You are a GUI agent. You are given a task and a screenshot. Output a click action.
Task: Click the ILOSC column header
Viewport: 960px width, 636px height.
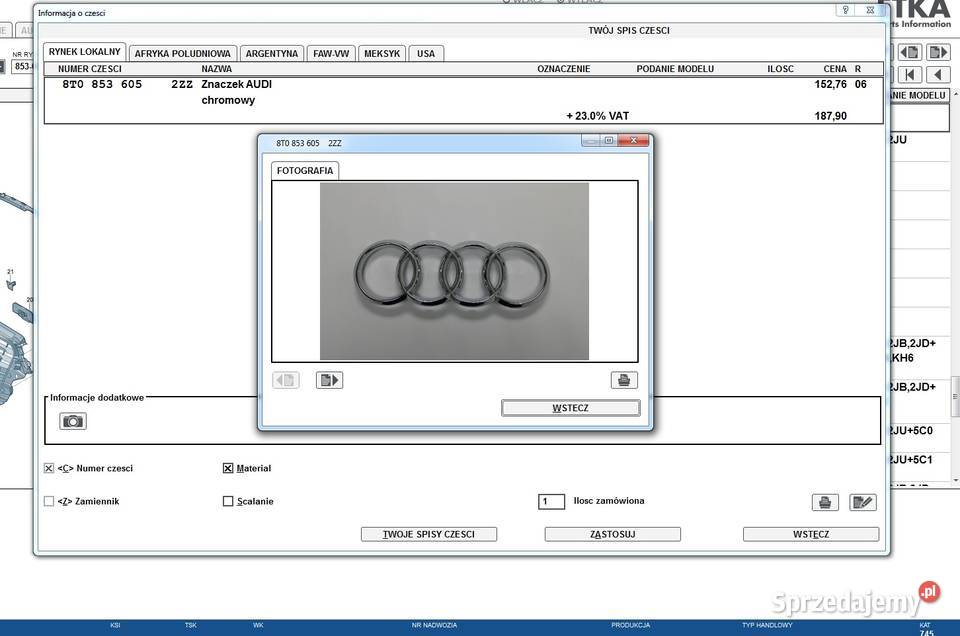click(x=781, y=69)
